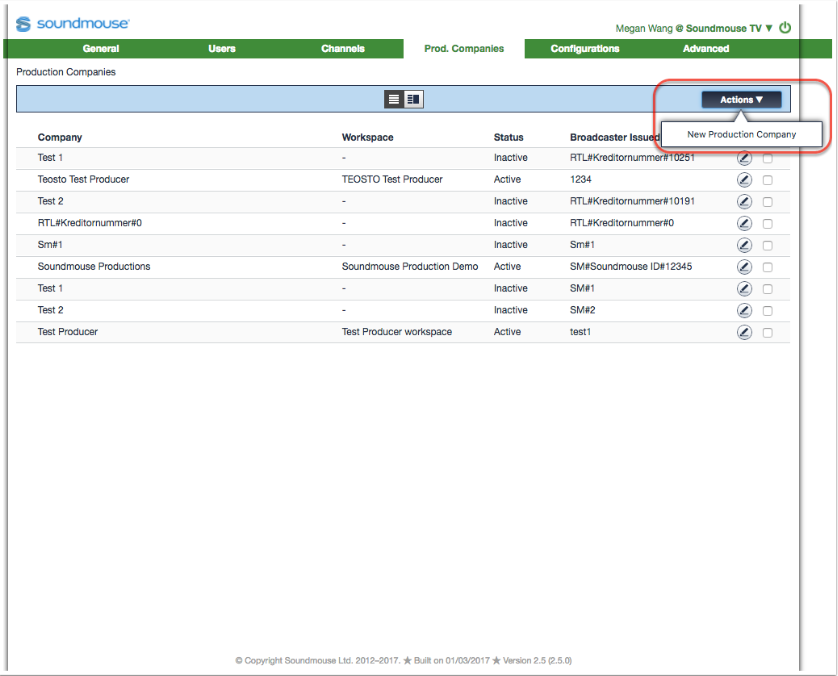Open the Configurations tab
Screen dimensions: 838x676
pyautogui.click(x=585, y=49)
